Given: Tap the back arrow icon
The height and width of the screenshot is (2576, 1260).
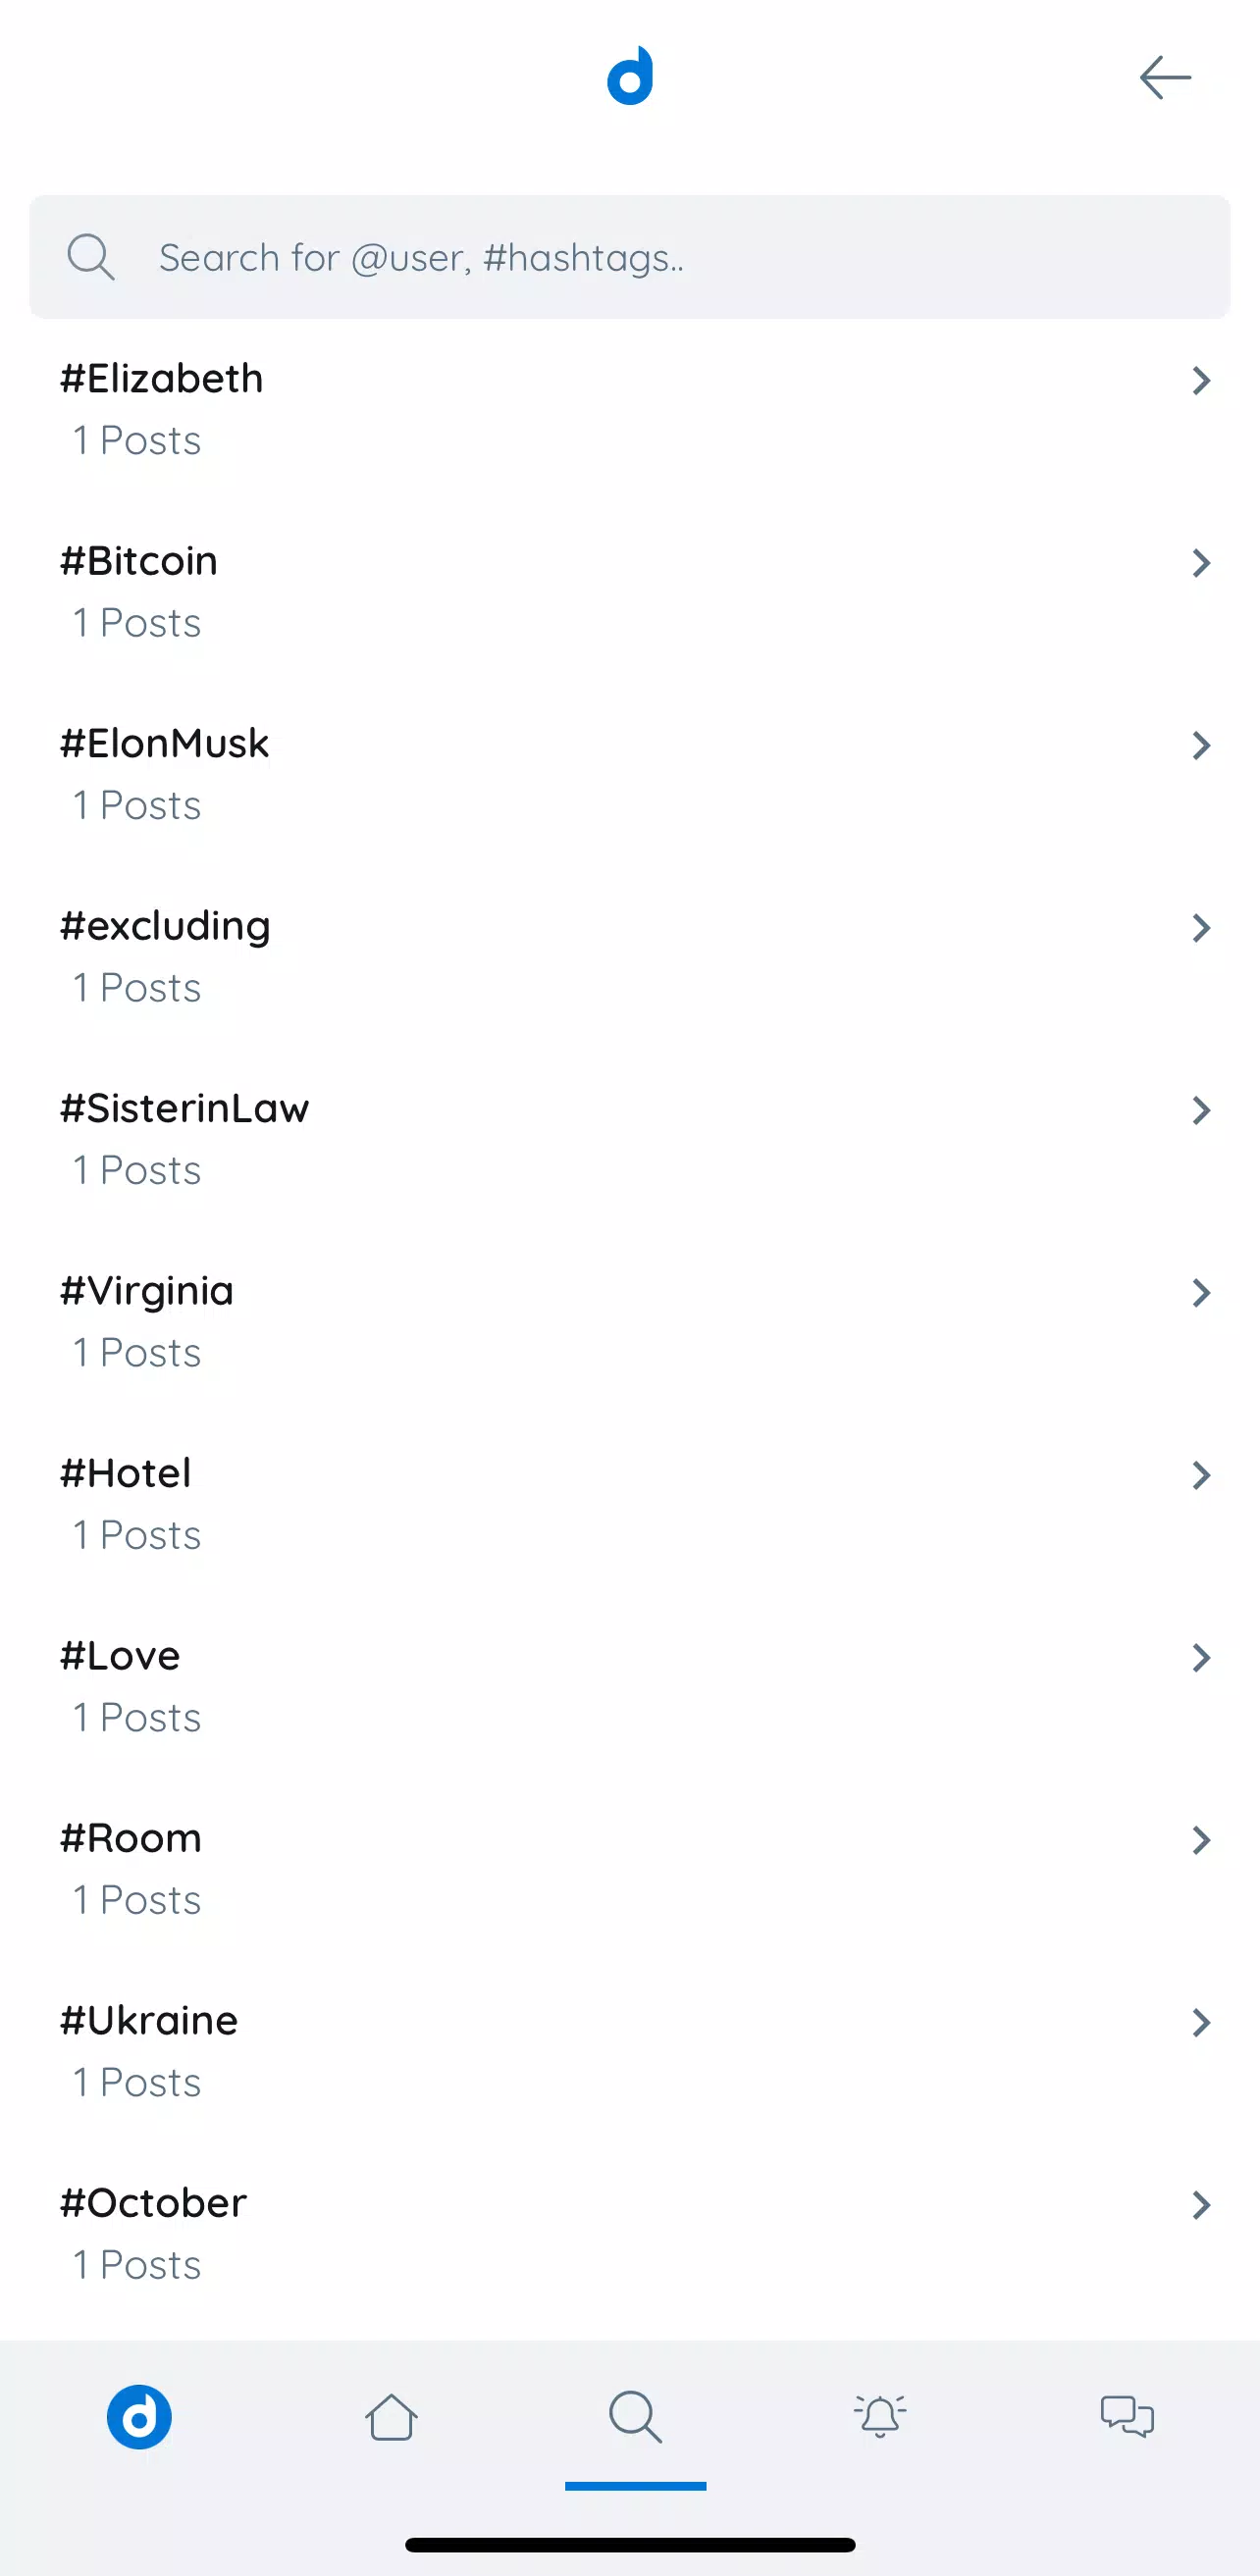Looking at the screenshot, I should (x=1165, y=77).
